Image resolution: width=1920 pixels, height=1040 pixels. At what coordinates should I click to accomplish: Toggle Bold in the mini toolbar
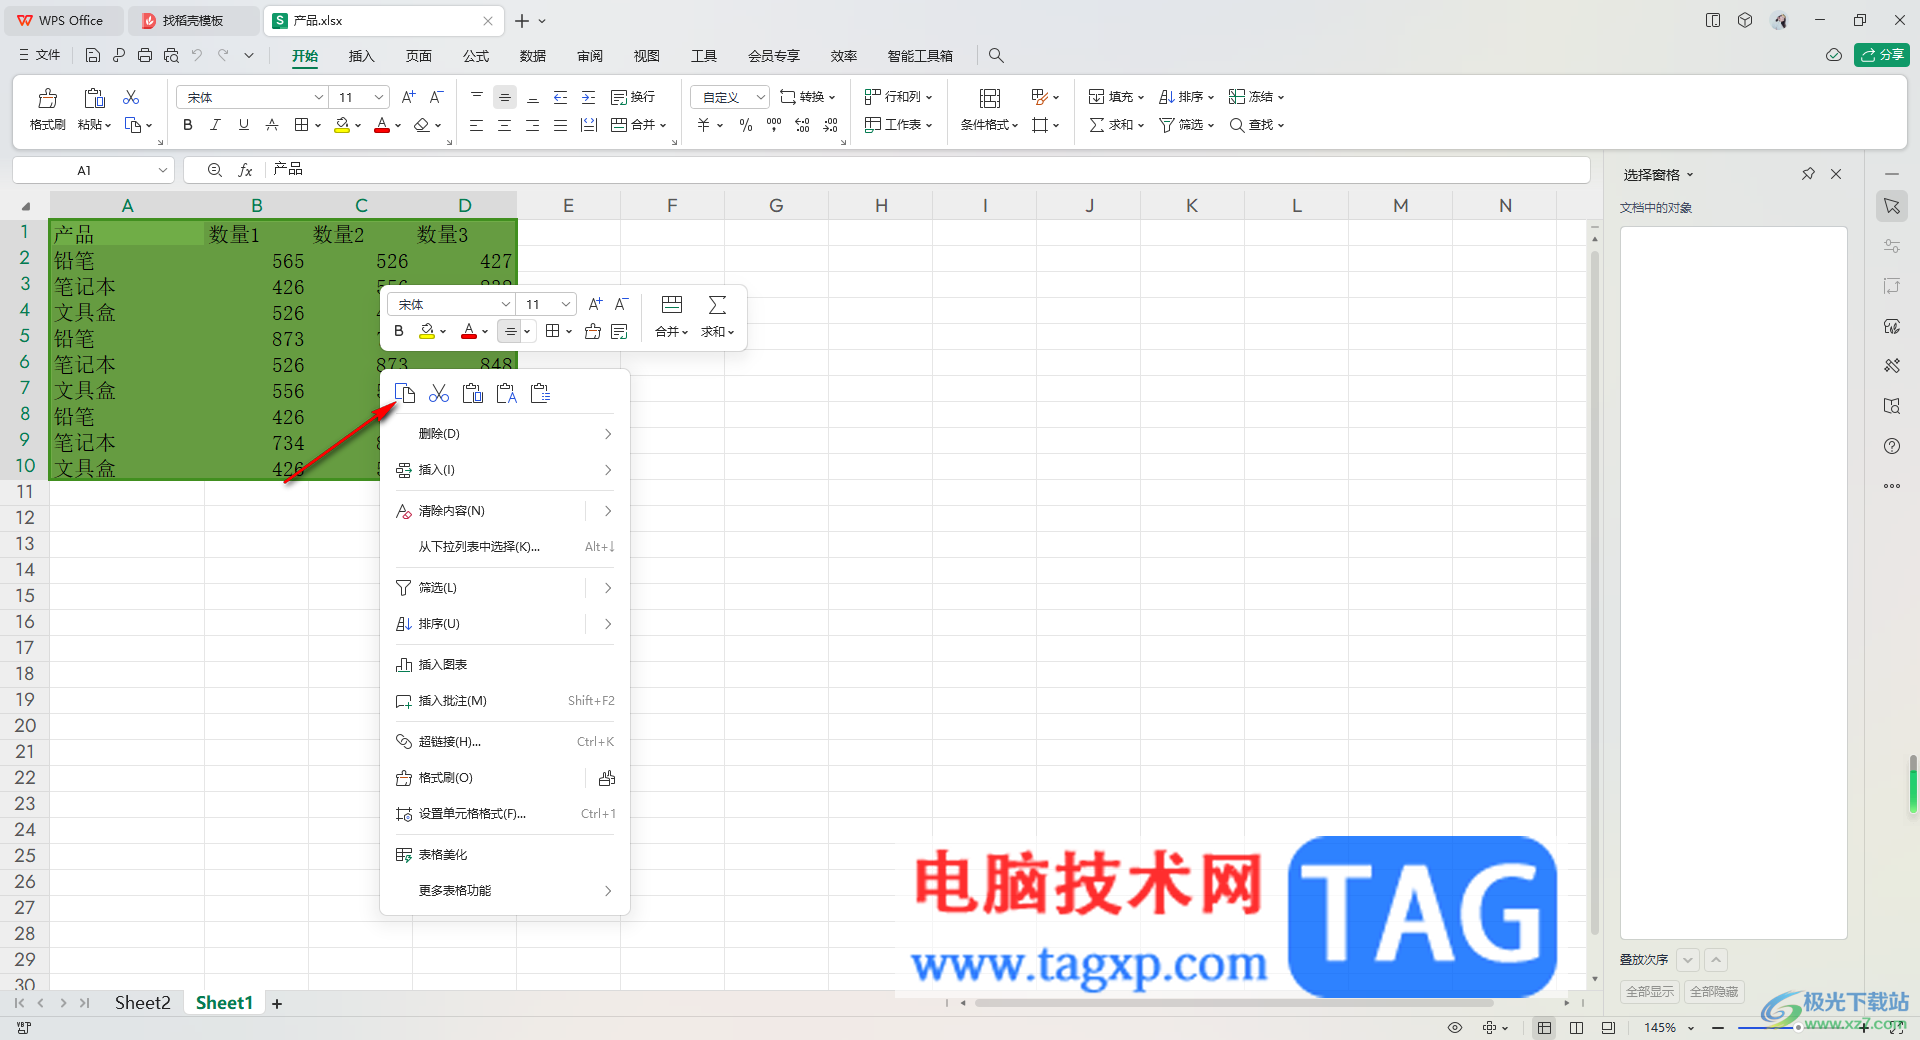click(399, 331)
